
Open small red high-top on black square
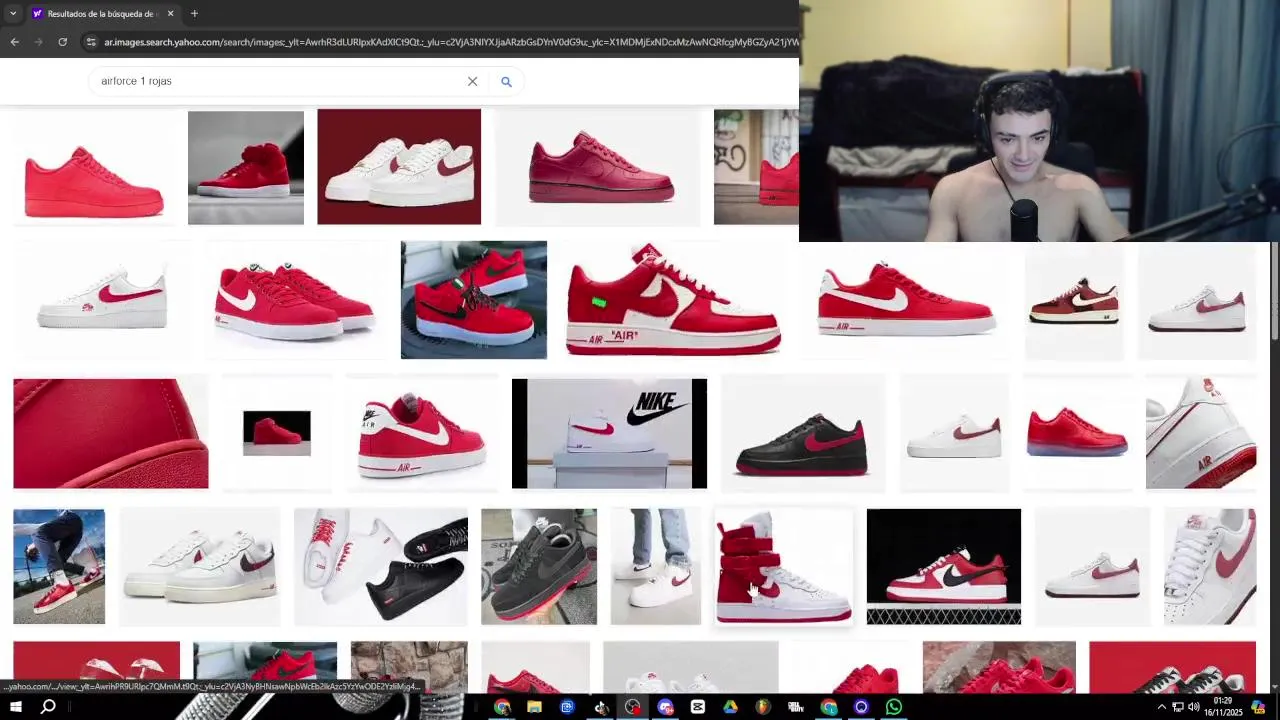pos(277,433)
